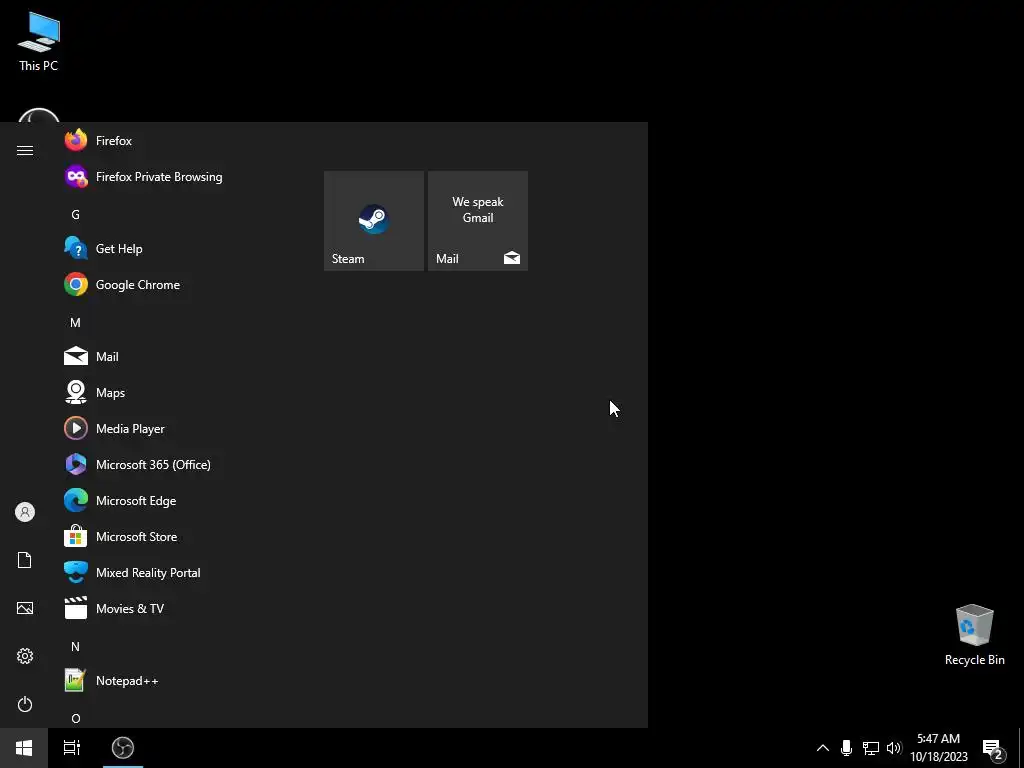Open the volume speaker icon
1024x768 pixels.
click(x=894, y=748)
